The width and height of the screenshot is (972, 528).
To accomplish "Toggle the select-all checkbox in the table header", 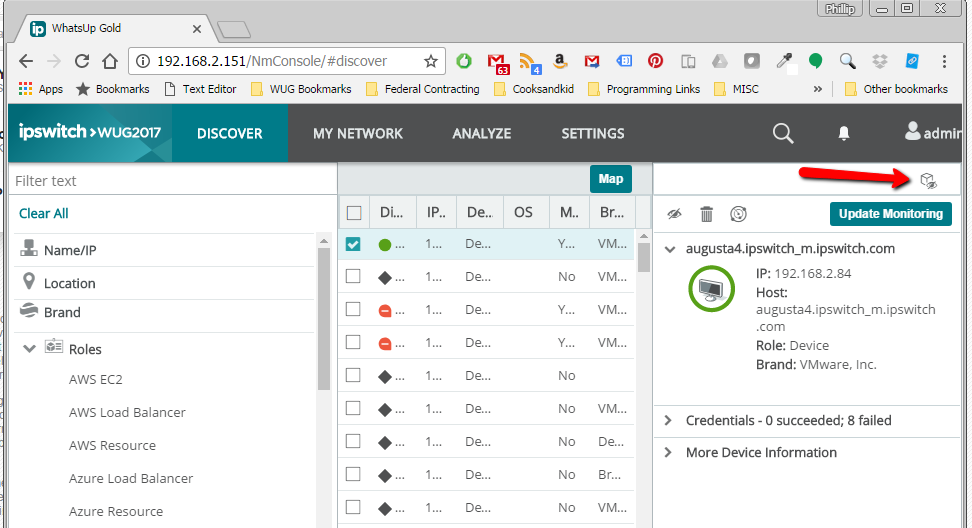I will pos(354,212).
